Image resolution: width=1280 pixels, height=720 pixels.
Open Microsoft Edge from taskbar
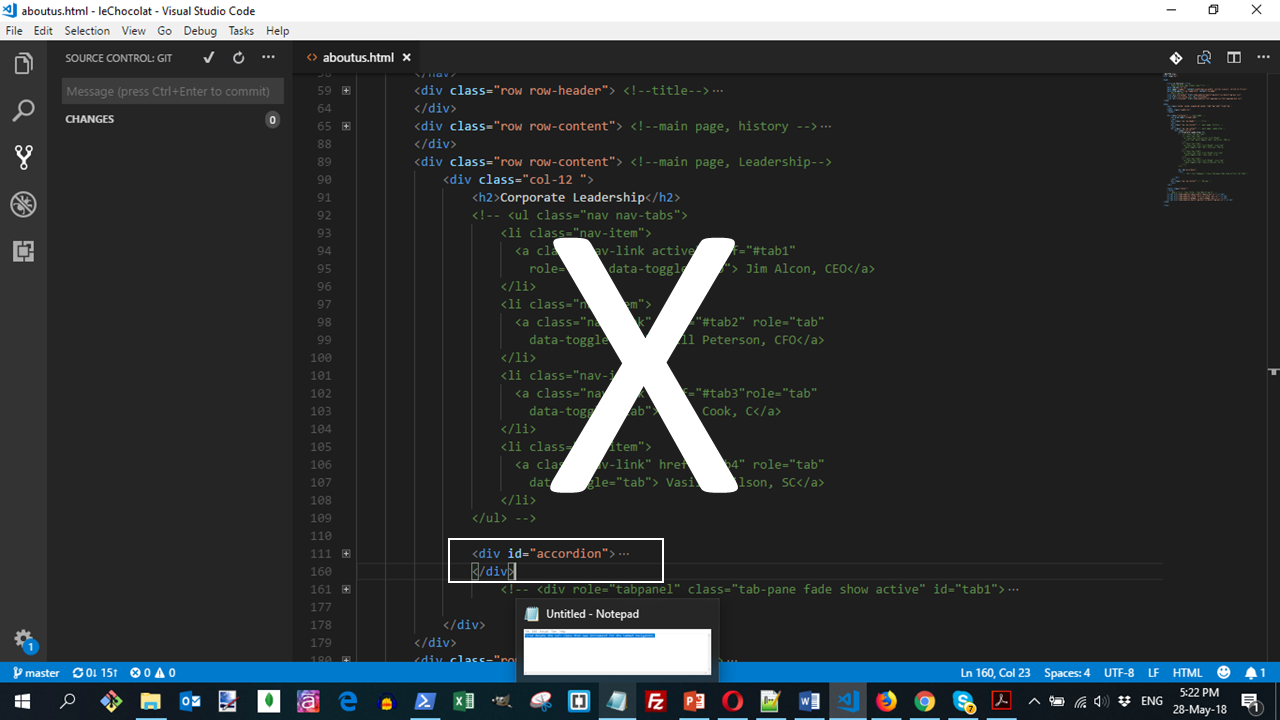tap(347, 701)
